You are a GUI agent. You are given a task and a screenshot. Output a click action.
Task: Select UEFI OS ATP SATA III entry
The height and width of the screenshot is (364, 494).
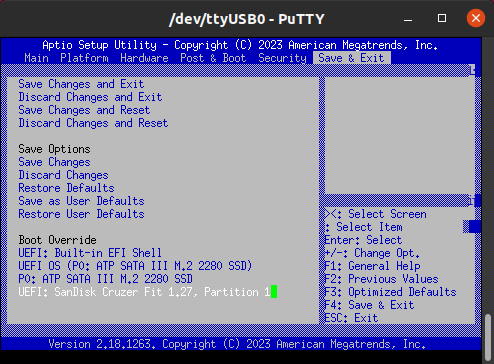[135, 266]
